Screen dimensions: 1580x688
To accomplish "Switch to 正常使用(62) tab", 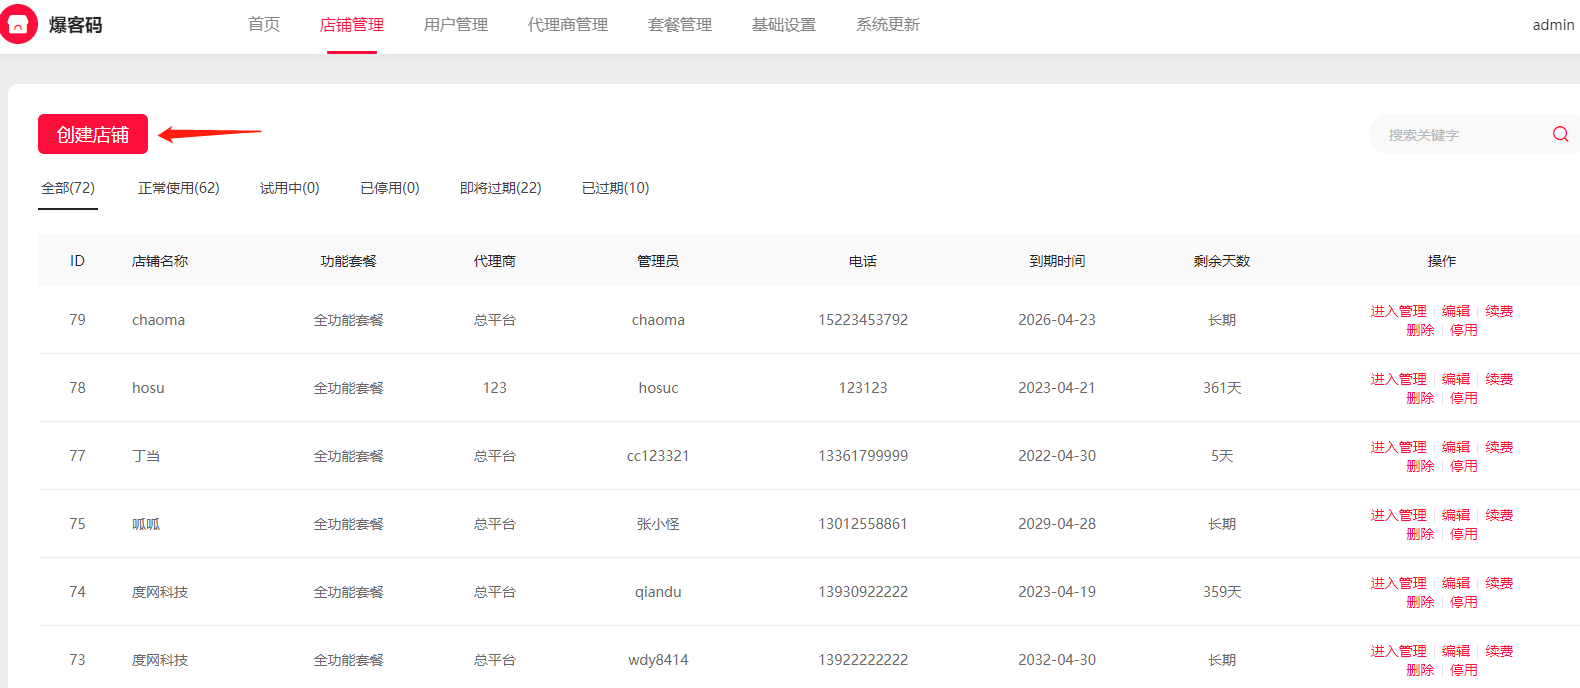I will [178, 188].
